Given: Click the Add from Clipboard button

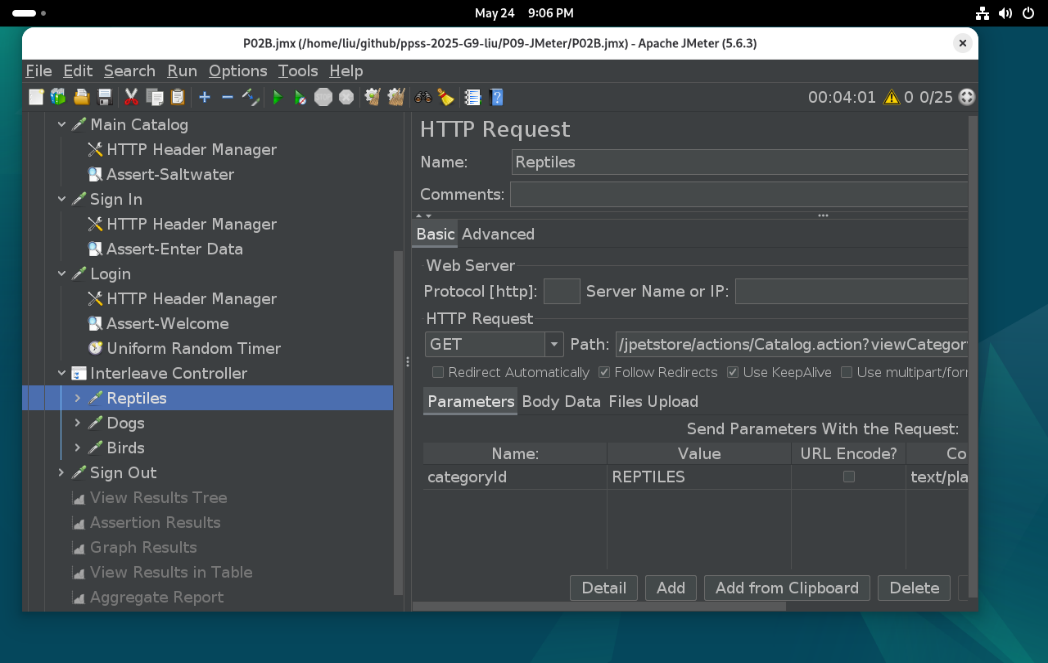Looking at the screenshot, I should [x=787, y=588].
